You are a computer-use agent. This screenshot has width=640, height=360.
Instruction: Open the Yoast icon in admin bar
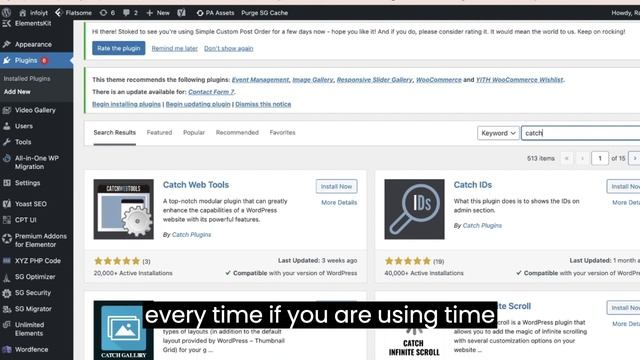click(182, 13)
